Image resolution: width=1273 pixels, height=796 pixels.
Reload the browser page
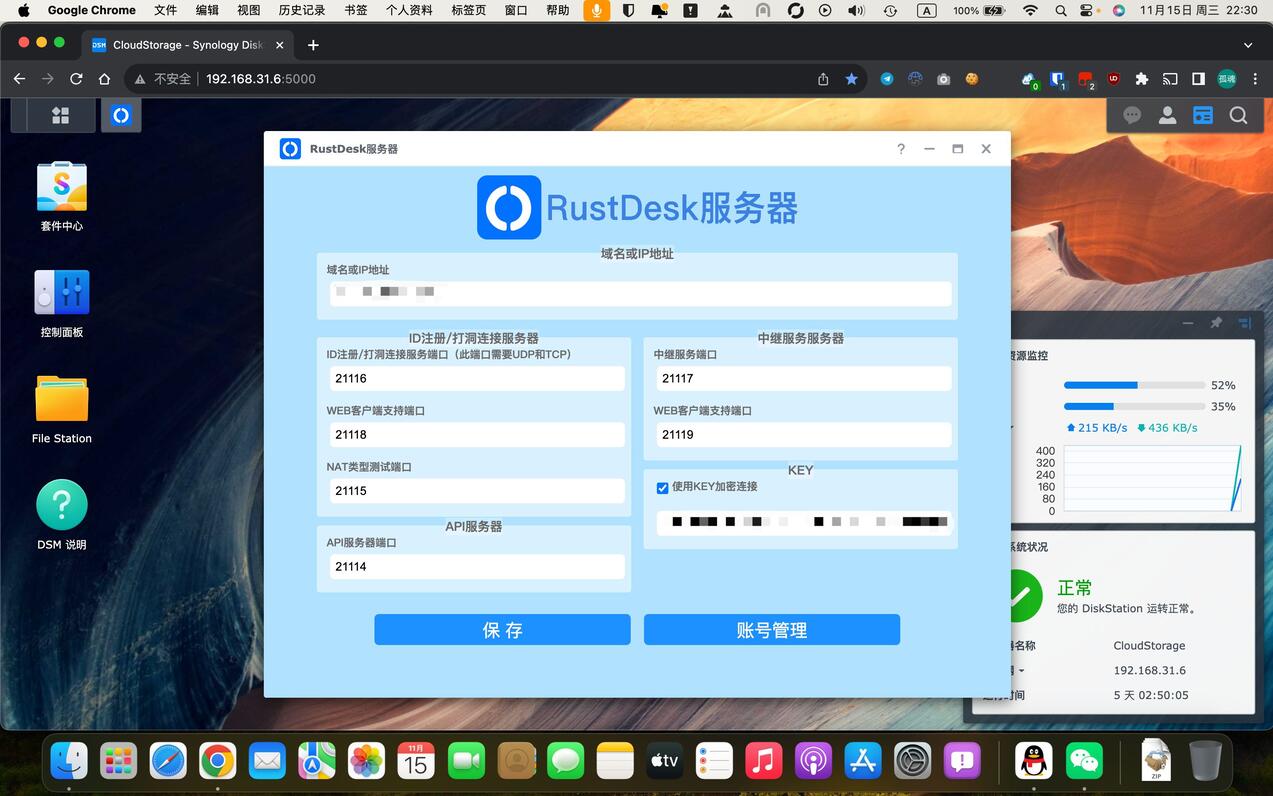(x=76, y=79)
